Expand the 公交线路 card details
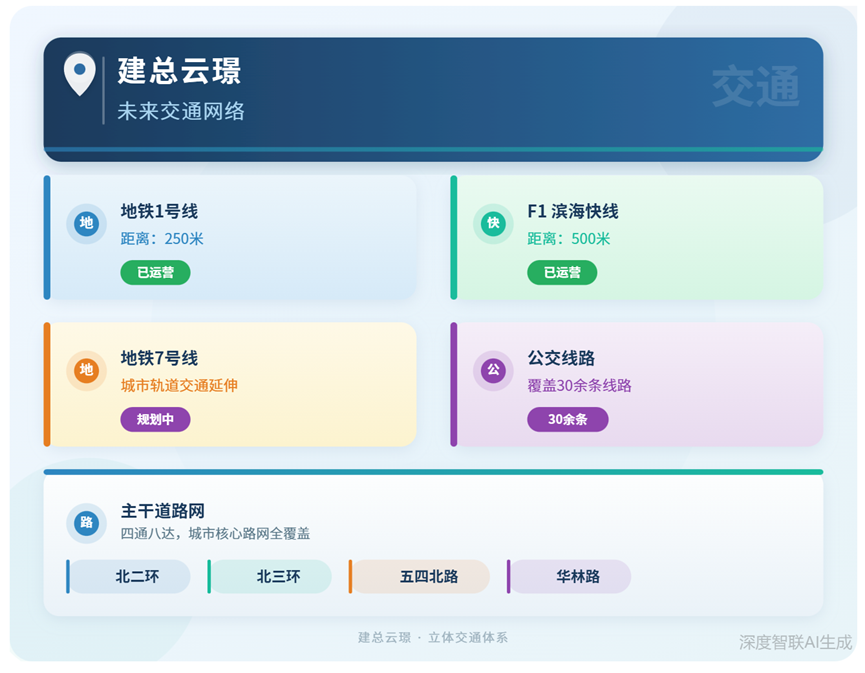Screen dimensions: 865x673 coord(637,384)
